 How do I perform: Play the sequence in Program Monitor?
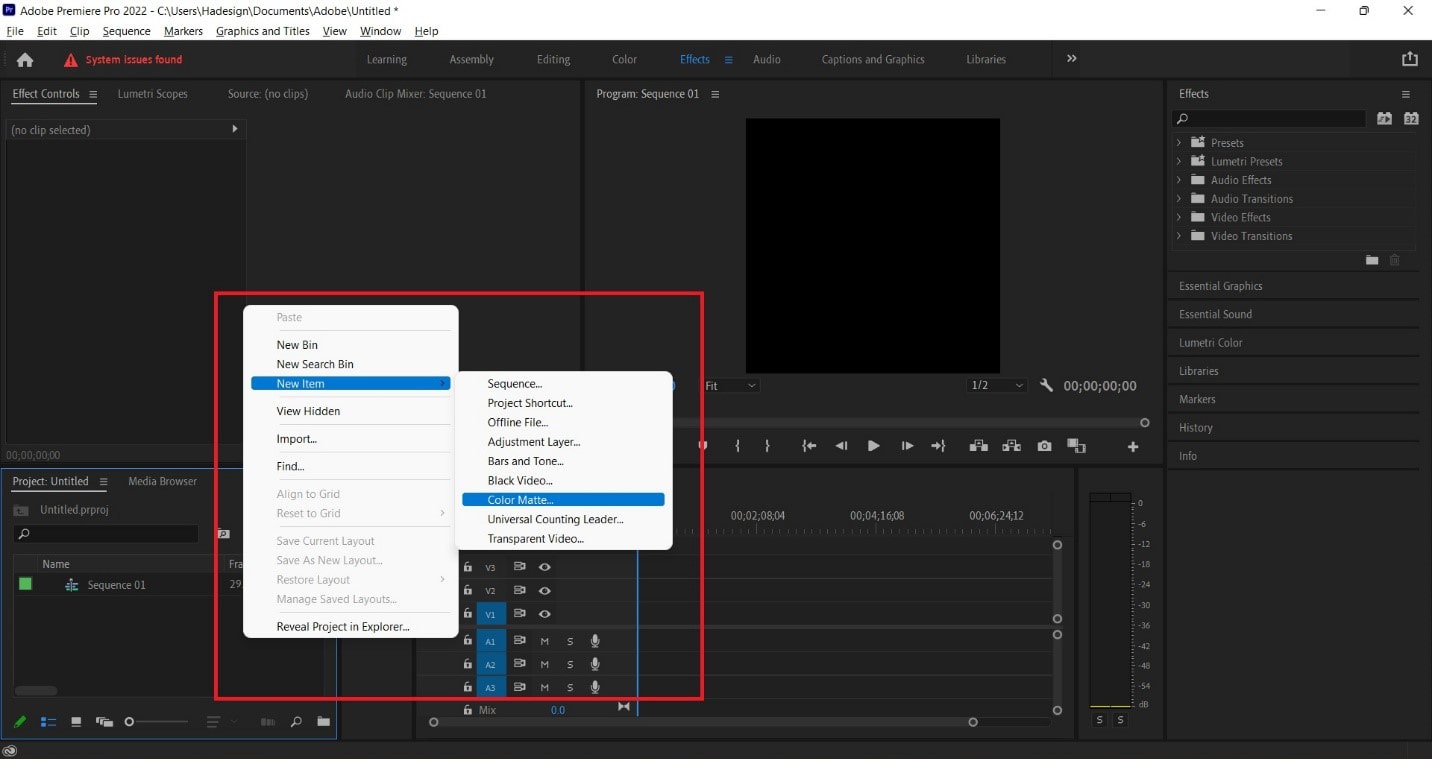pyautogui.click(x=873, y=446)
